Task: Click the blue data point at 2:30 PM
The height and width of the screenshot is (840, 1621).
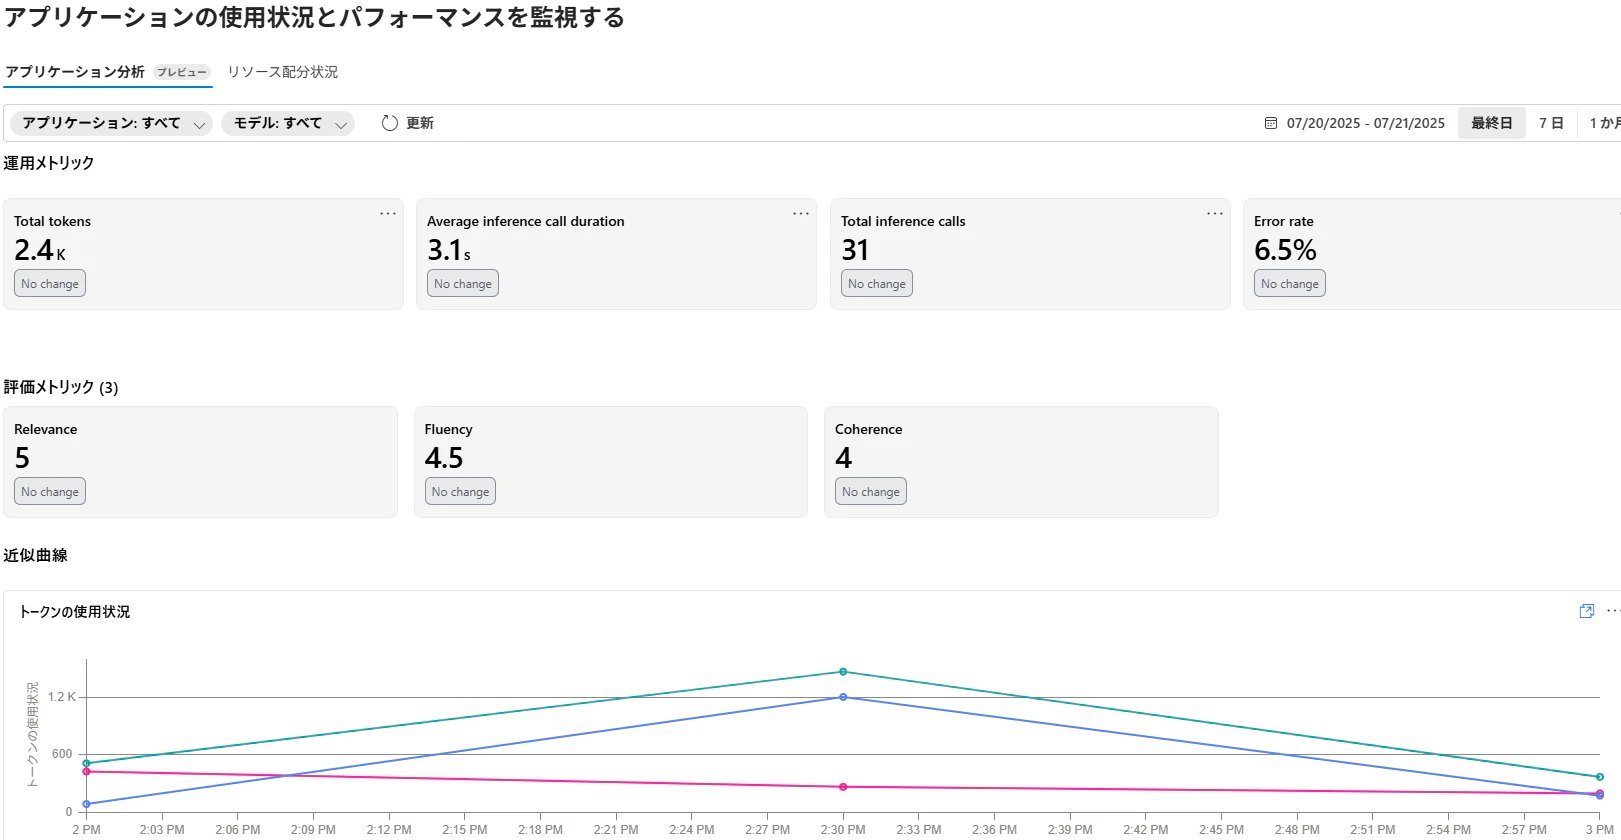Action: click(843, 697)
